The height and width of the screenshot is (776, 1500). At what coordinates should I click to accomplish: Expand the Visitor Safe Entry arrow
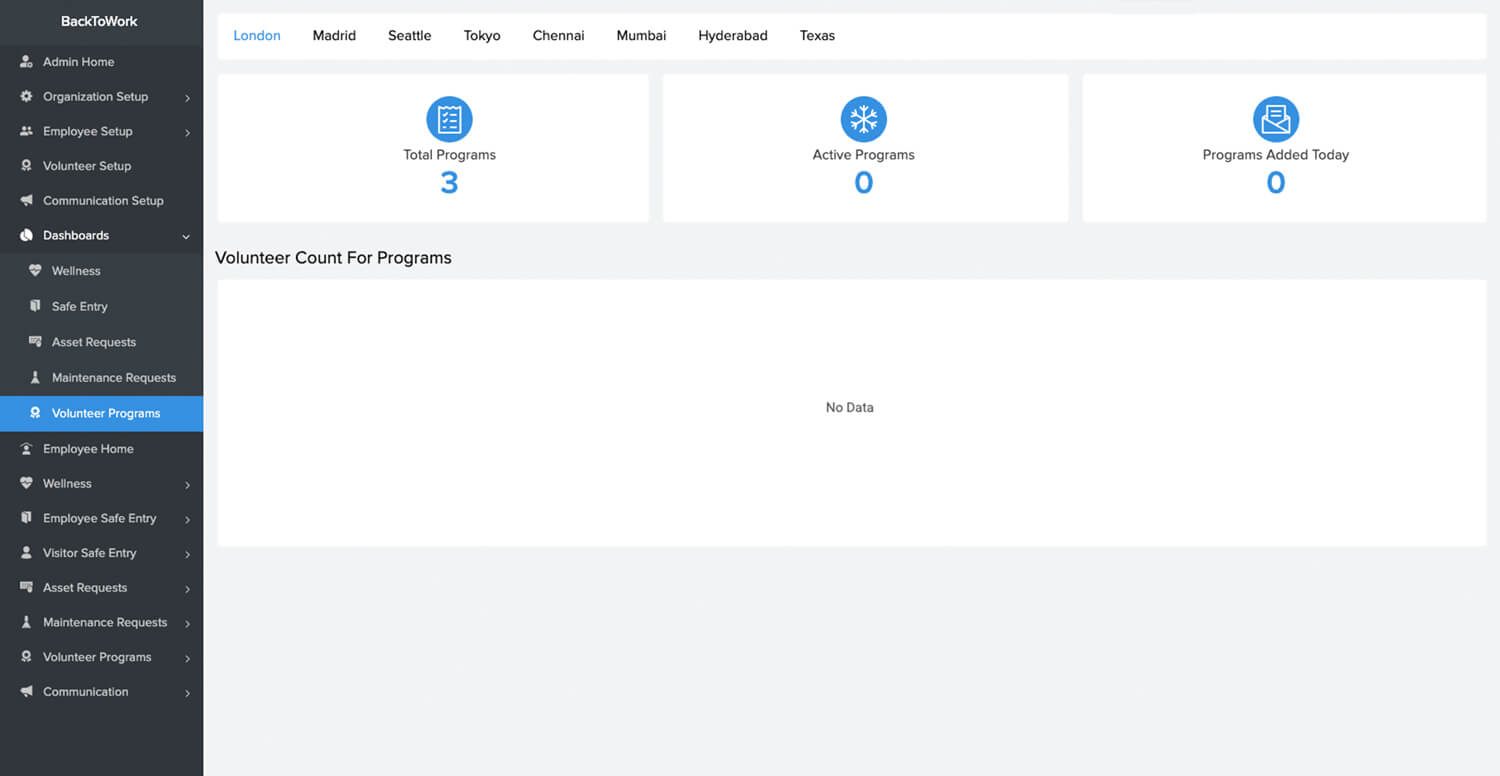pyautogui.click(x=187, y=554)
